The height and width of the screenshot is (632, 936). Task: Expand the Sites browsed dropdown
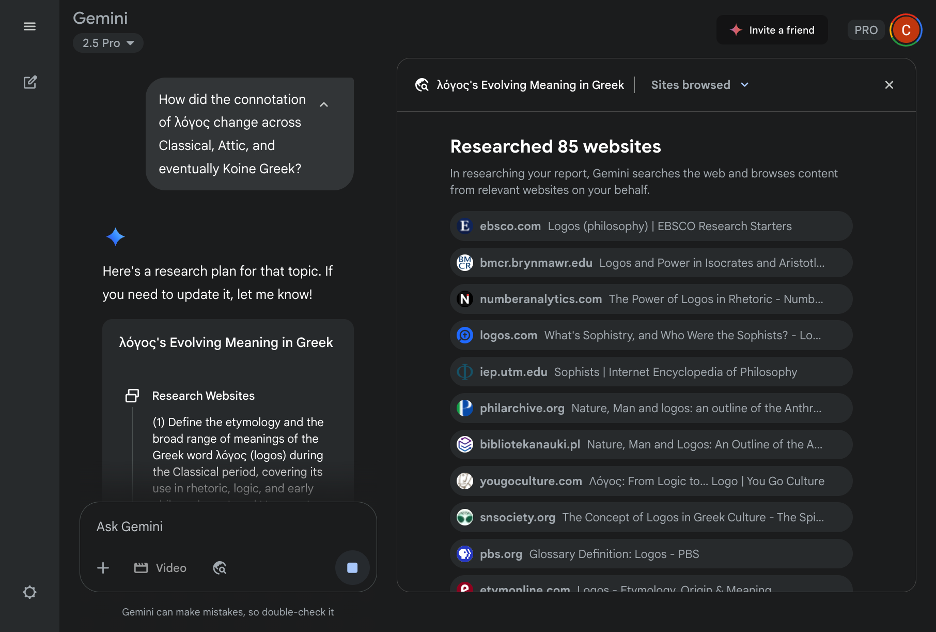tap(700, 85)
